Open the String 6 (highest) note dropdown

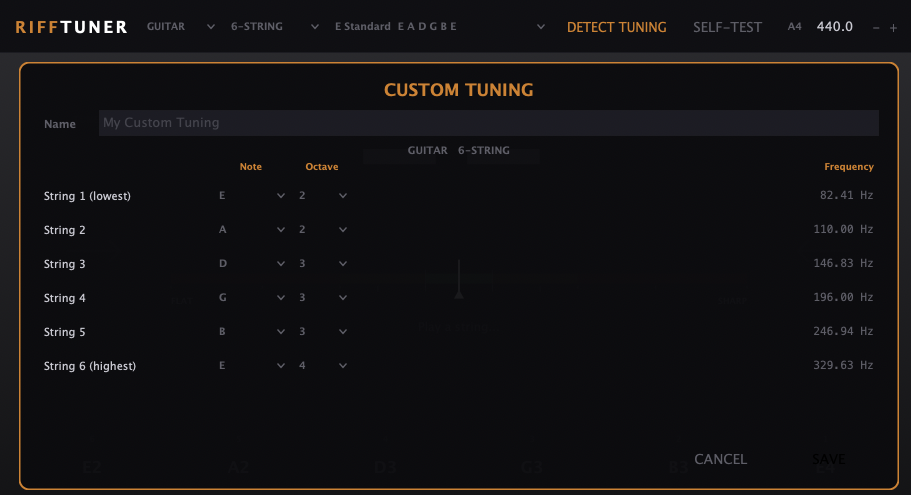coord(252,365)
